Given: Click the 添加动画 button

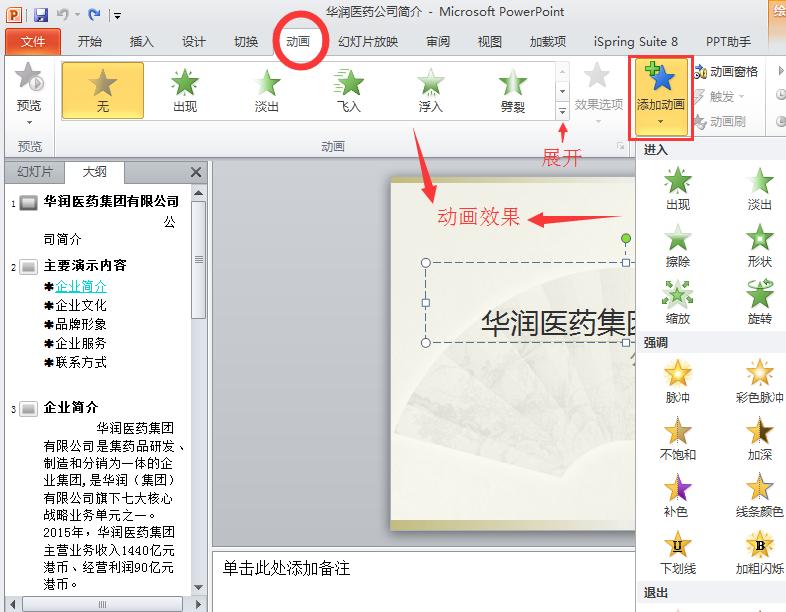Looking at the screenshot, I should [661, 97].
